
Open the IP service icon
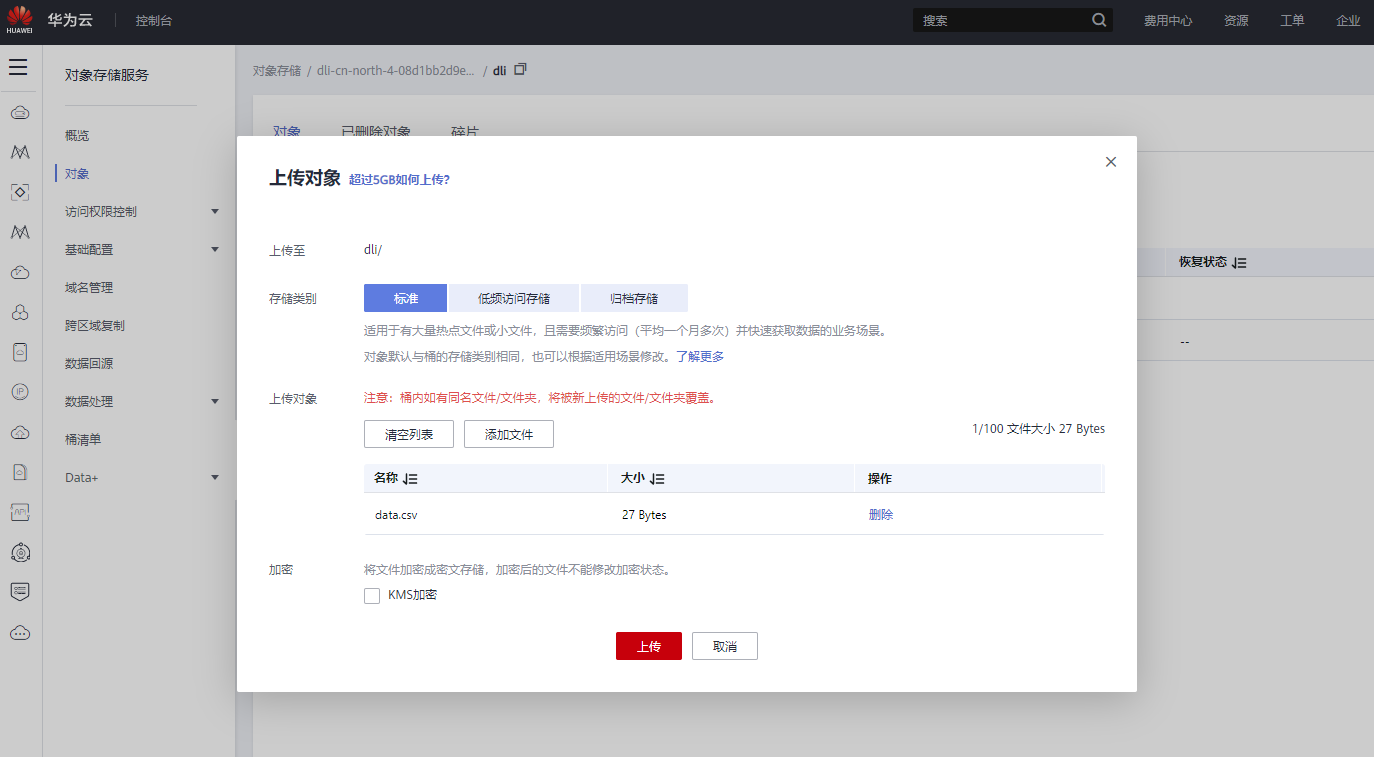click(x=20, y=392)
